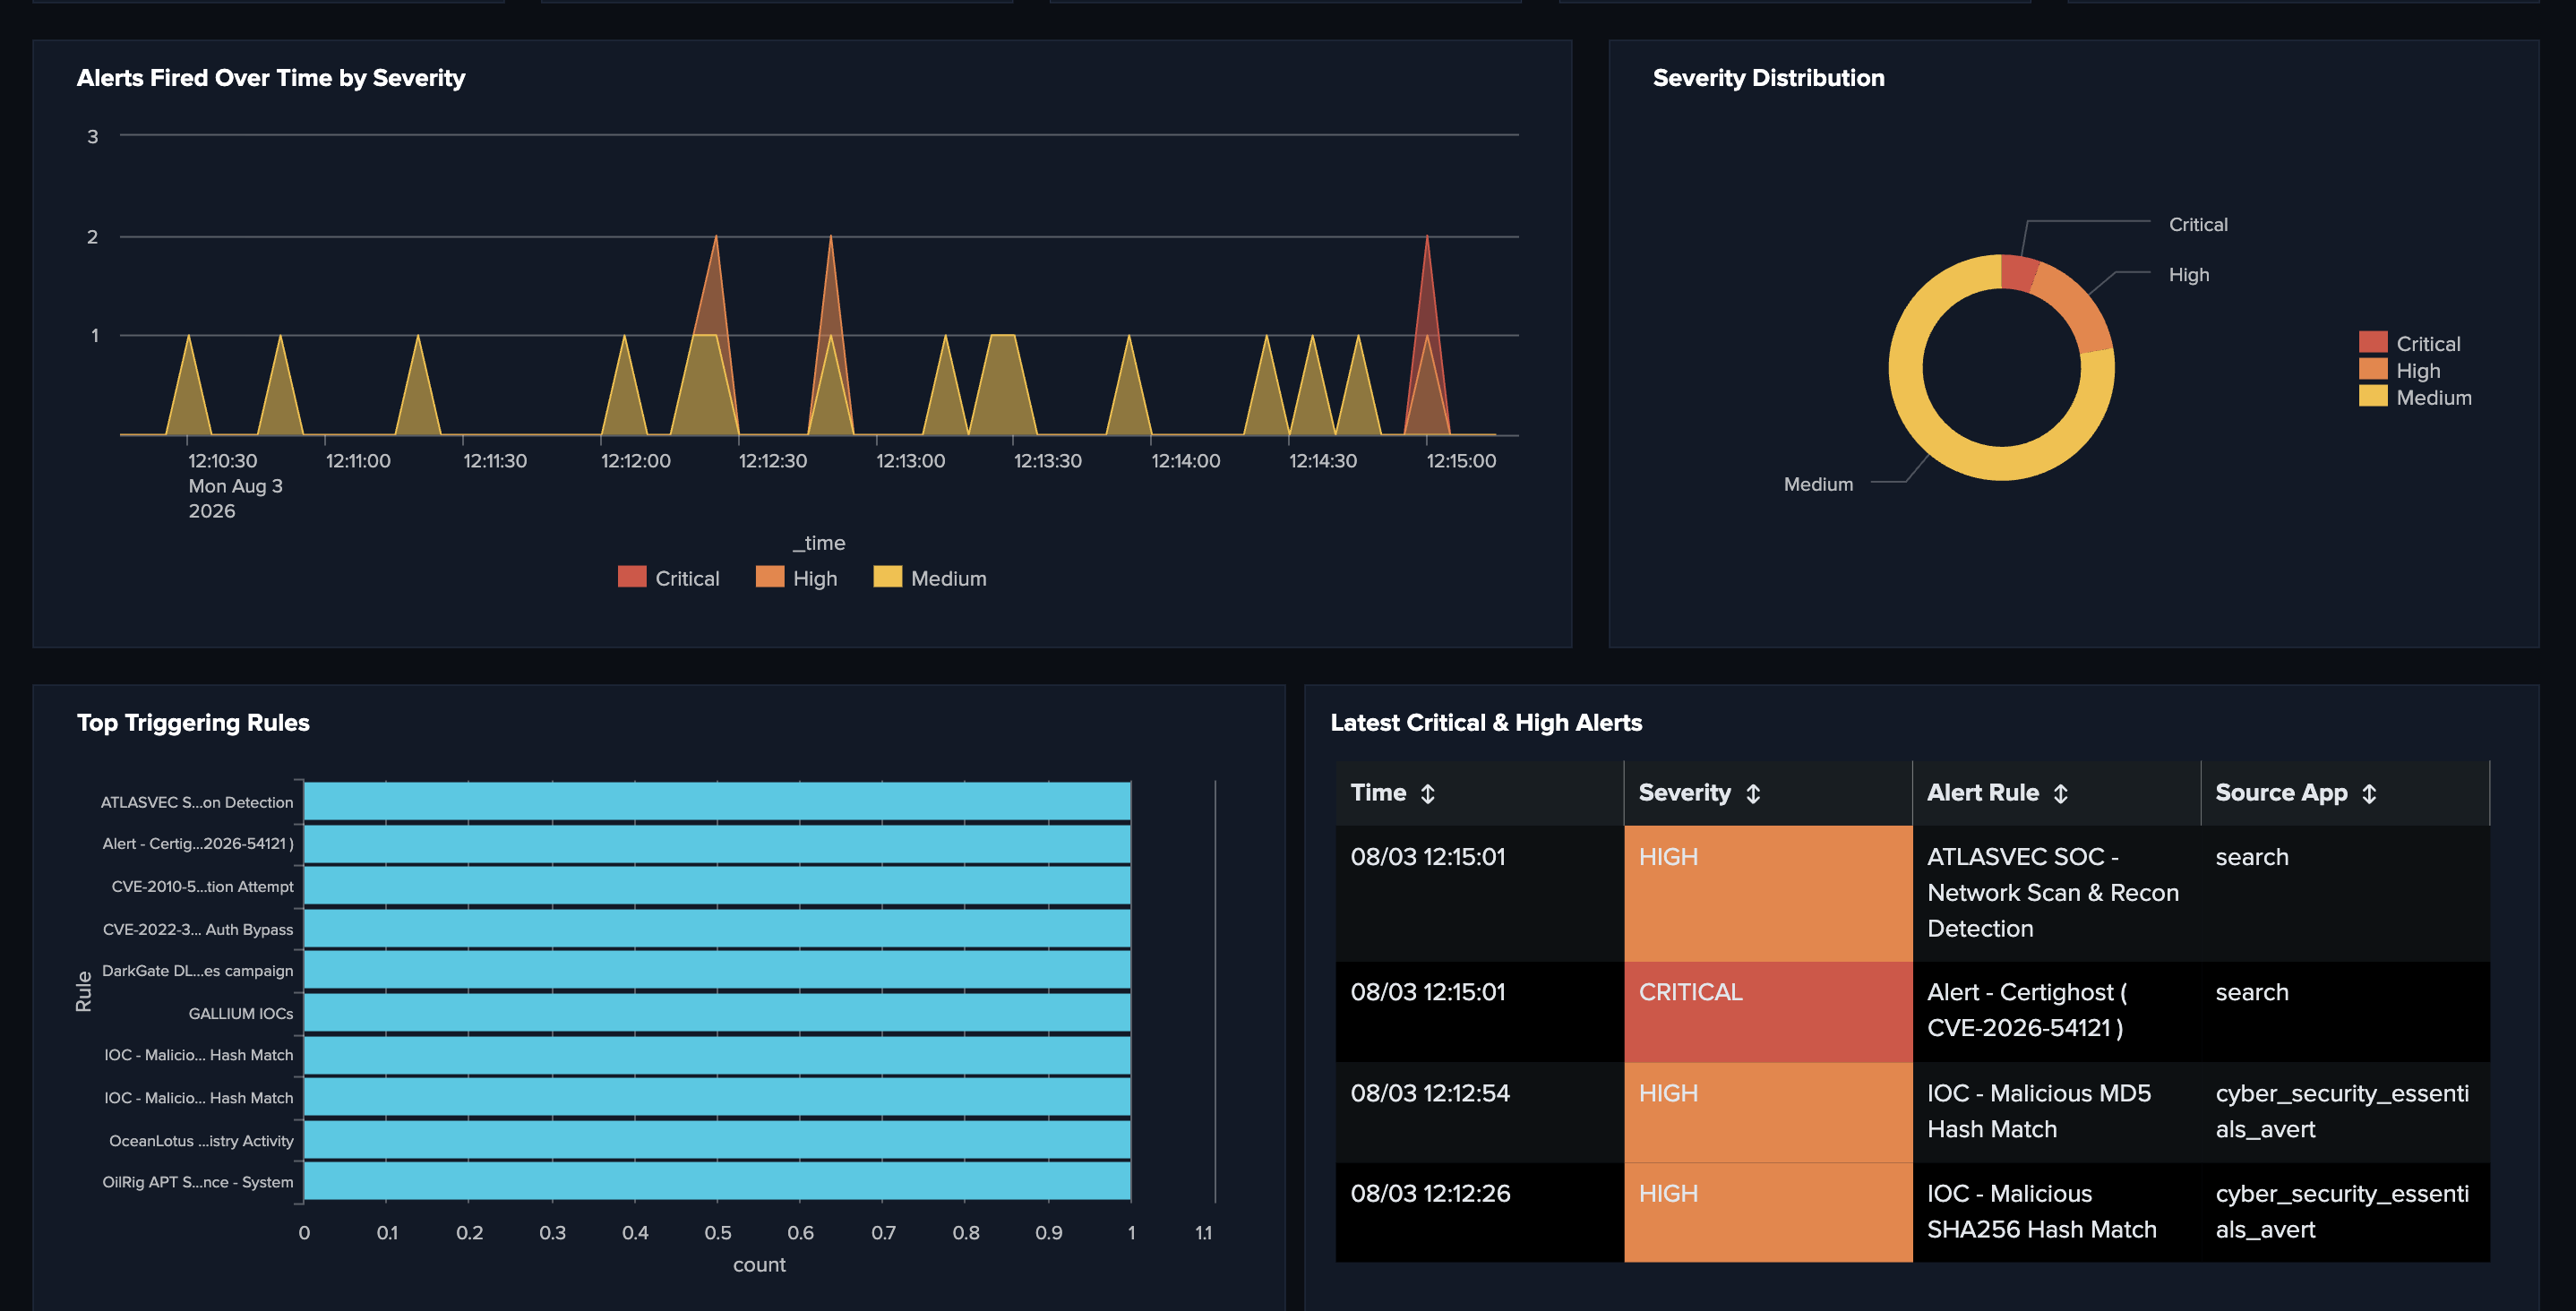
Task: Click the Medium label beside donut chart
Action: click(1818, 484)
